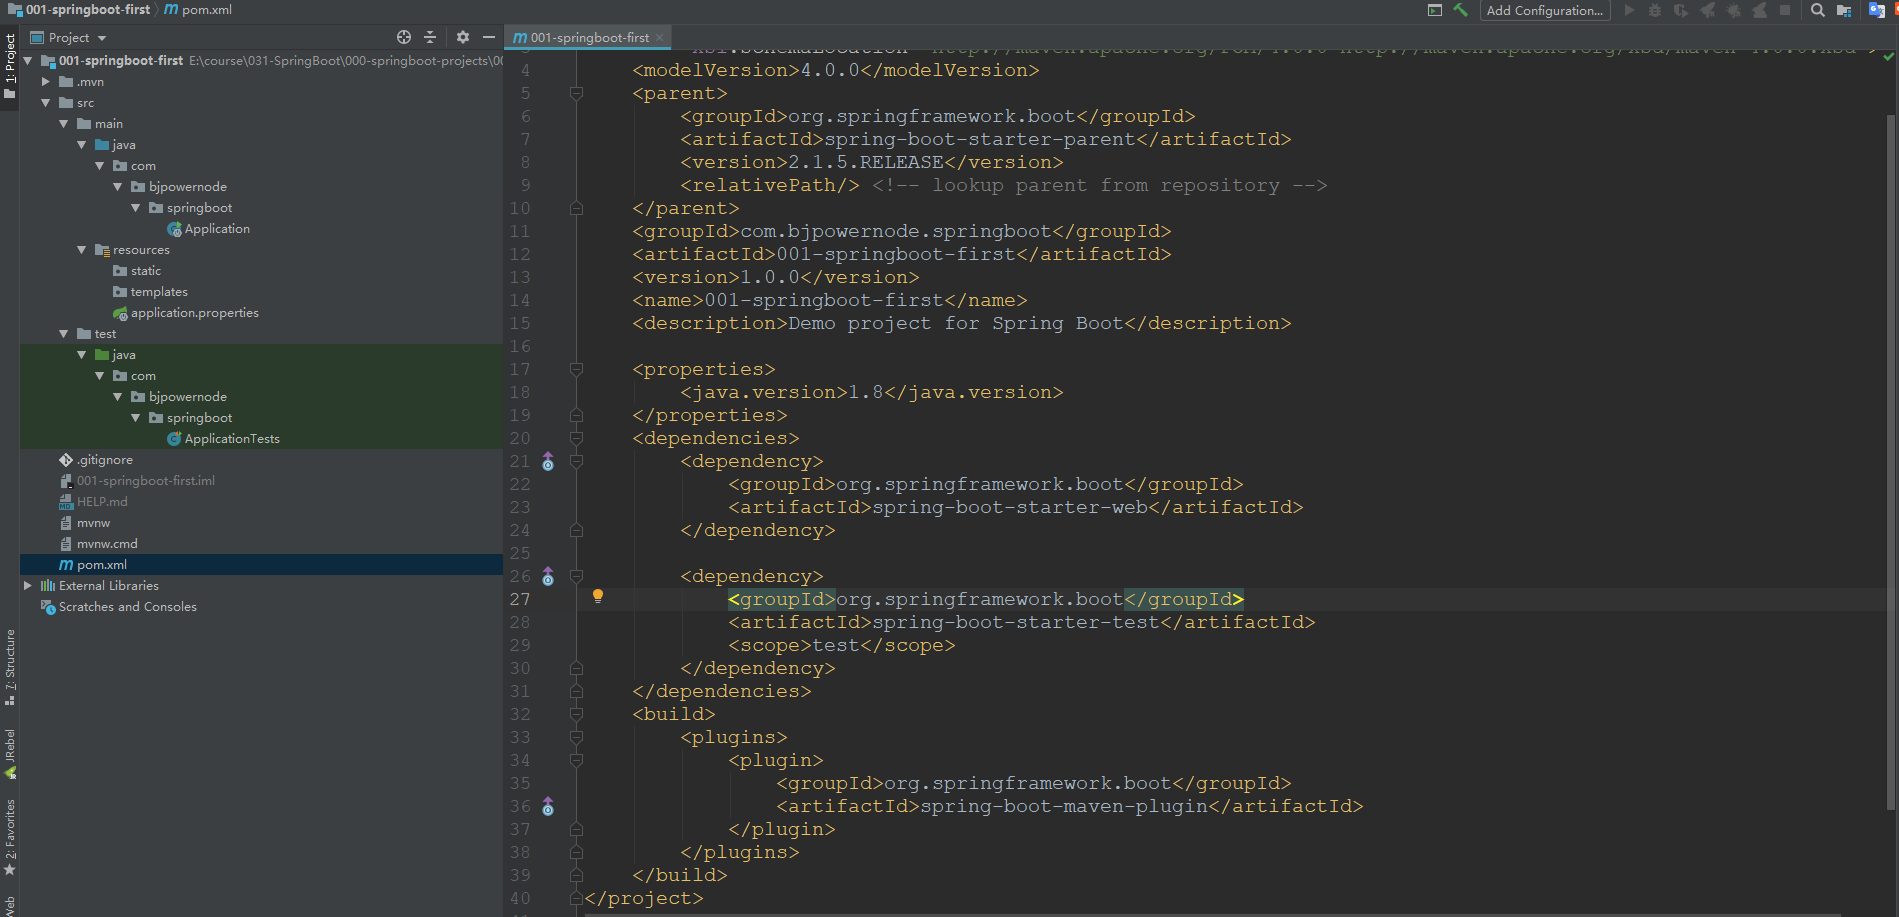Click the Debug bug icon

tap(1655, 10)
